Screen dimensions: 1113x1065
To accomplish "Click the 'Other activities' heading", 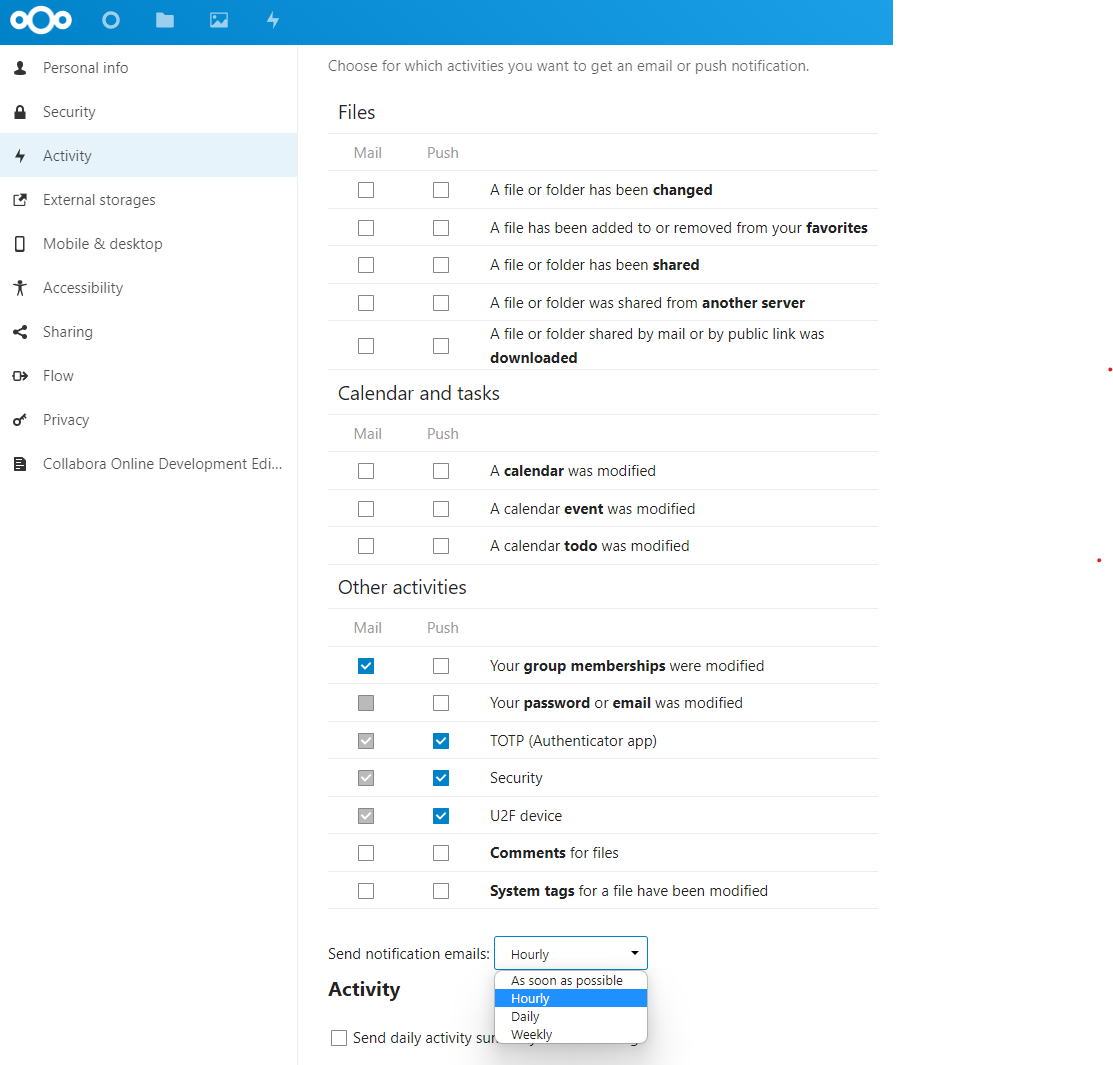I will [x=402, y=587].
